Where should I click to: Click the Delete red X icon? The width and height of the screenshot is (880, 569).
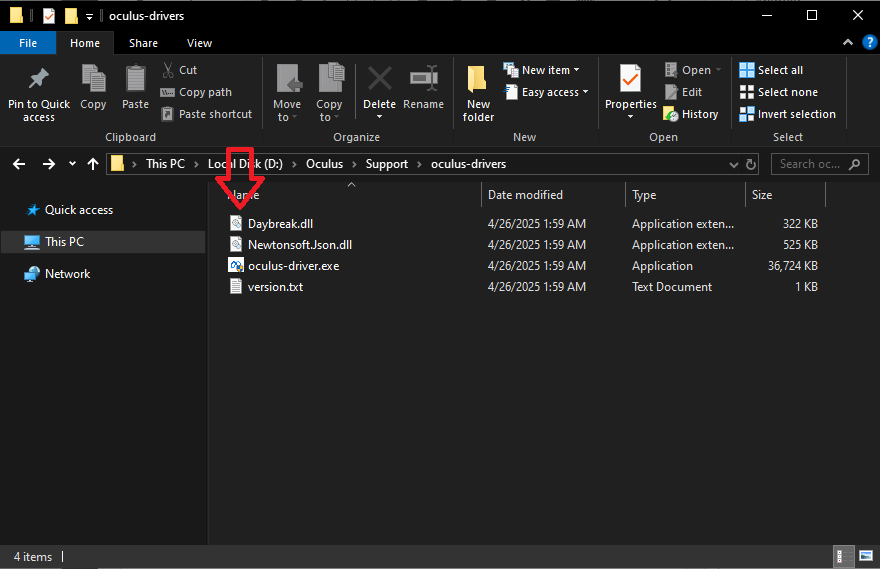379,79
